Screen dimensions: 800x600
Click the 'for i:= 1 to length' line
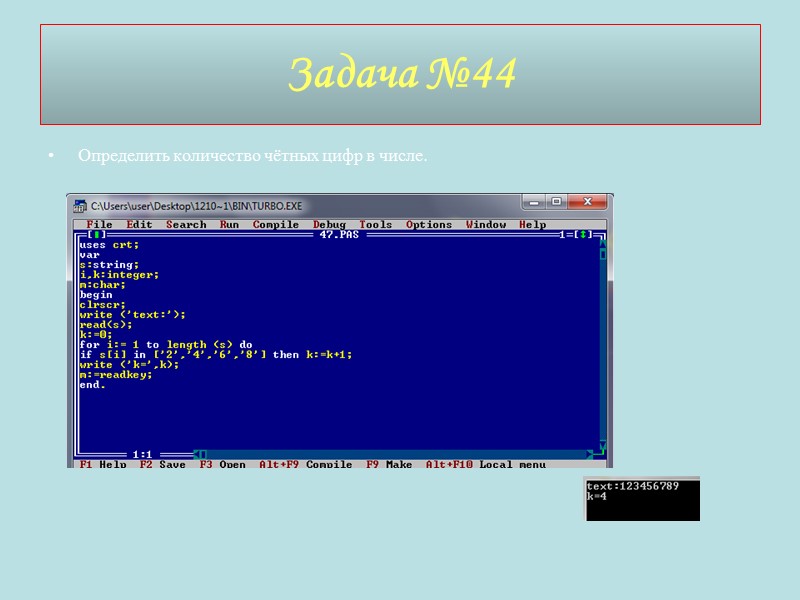(x=166, y=345)
